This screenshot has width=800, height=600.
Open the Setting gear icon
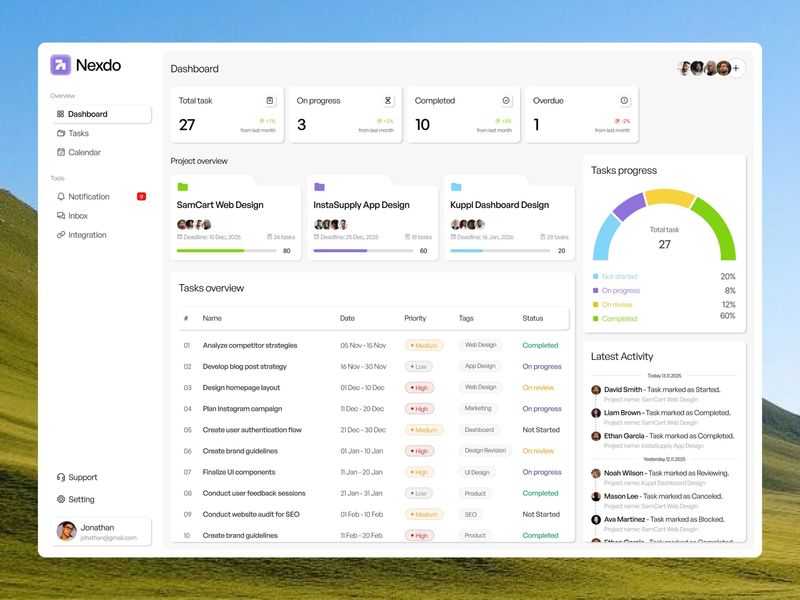(63, 499)
